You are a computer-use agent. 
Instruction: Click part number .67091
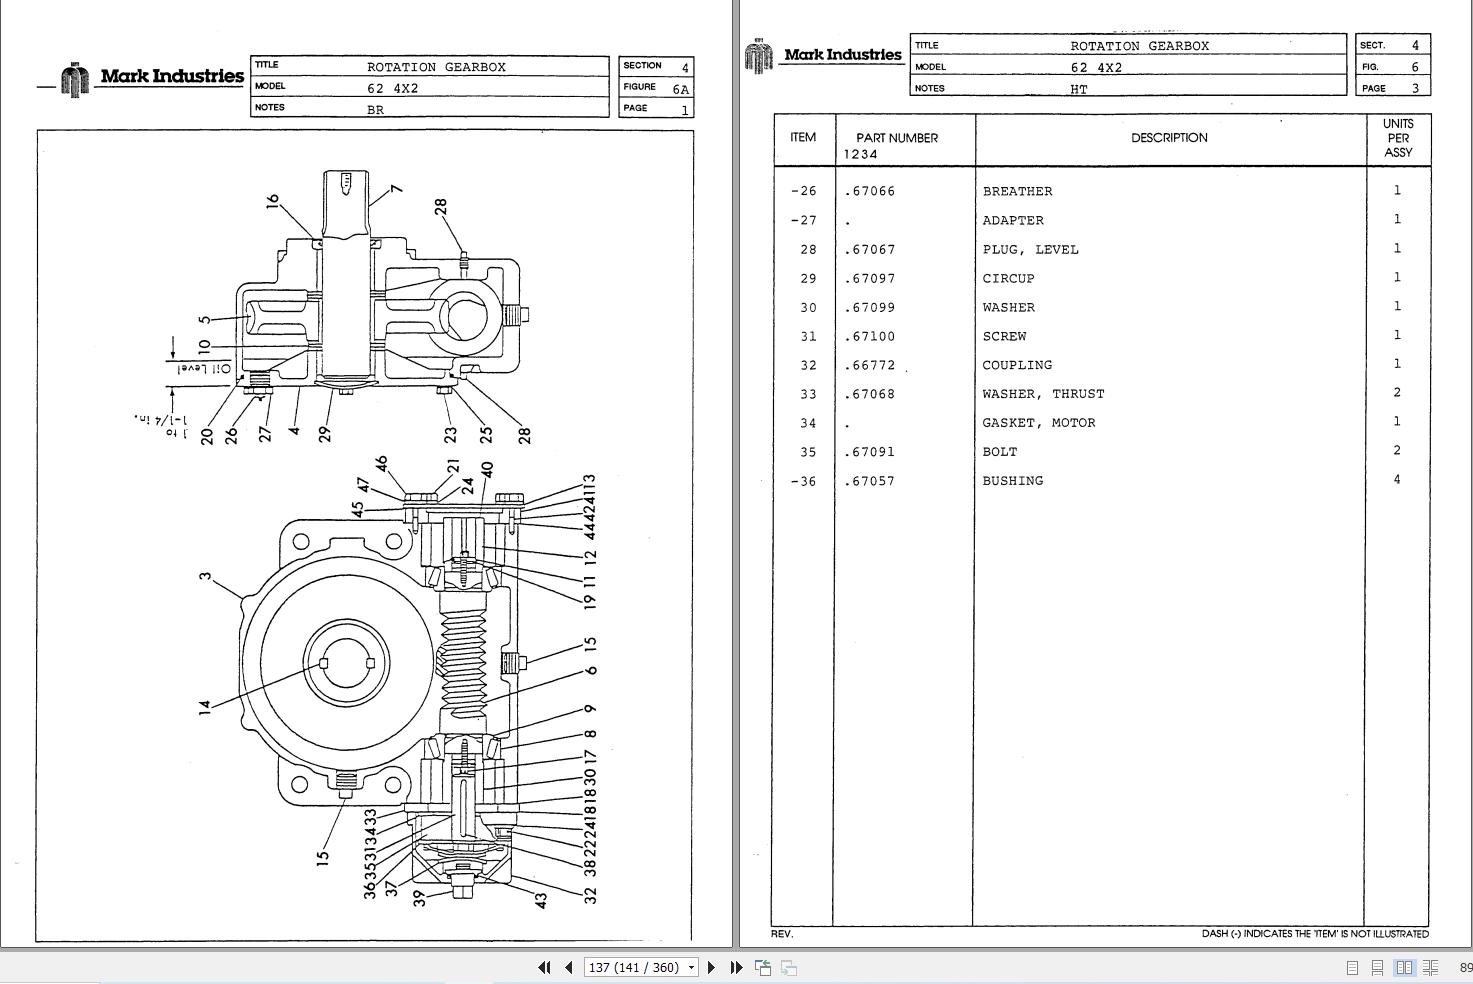click(870, 452)
